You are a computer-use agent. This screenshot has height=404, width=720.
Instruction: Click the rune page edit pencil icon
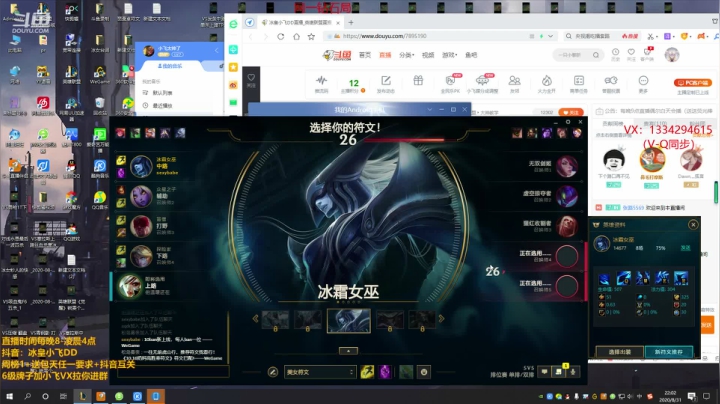pos(273,372)
